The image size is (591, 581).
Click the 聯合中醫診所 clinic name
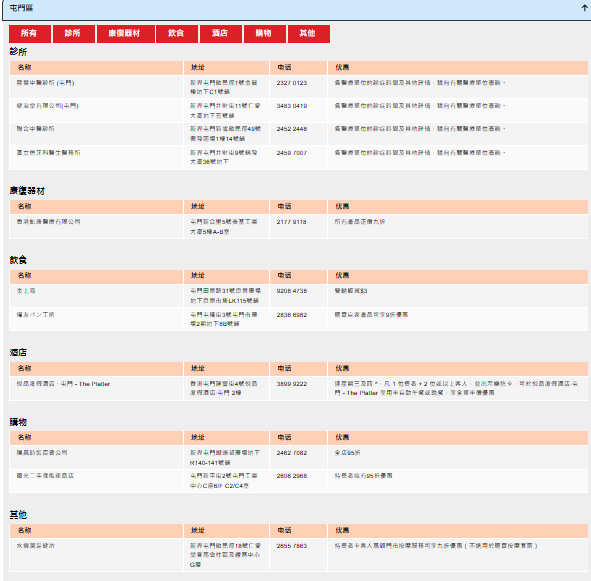[35, 129]
